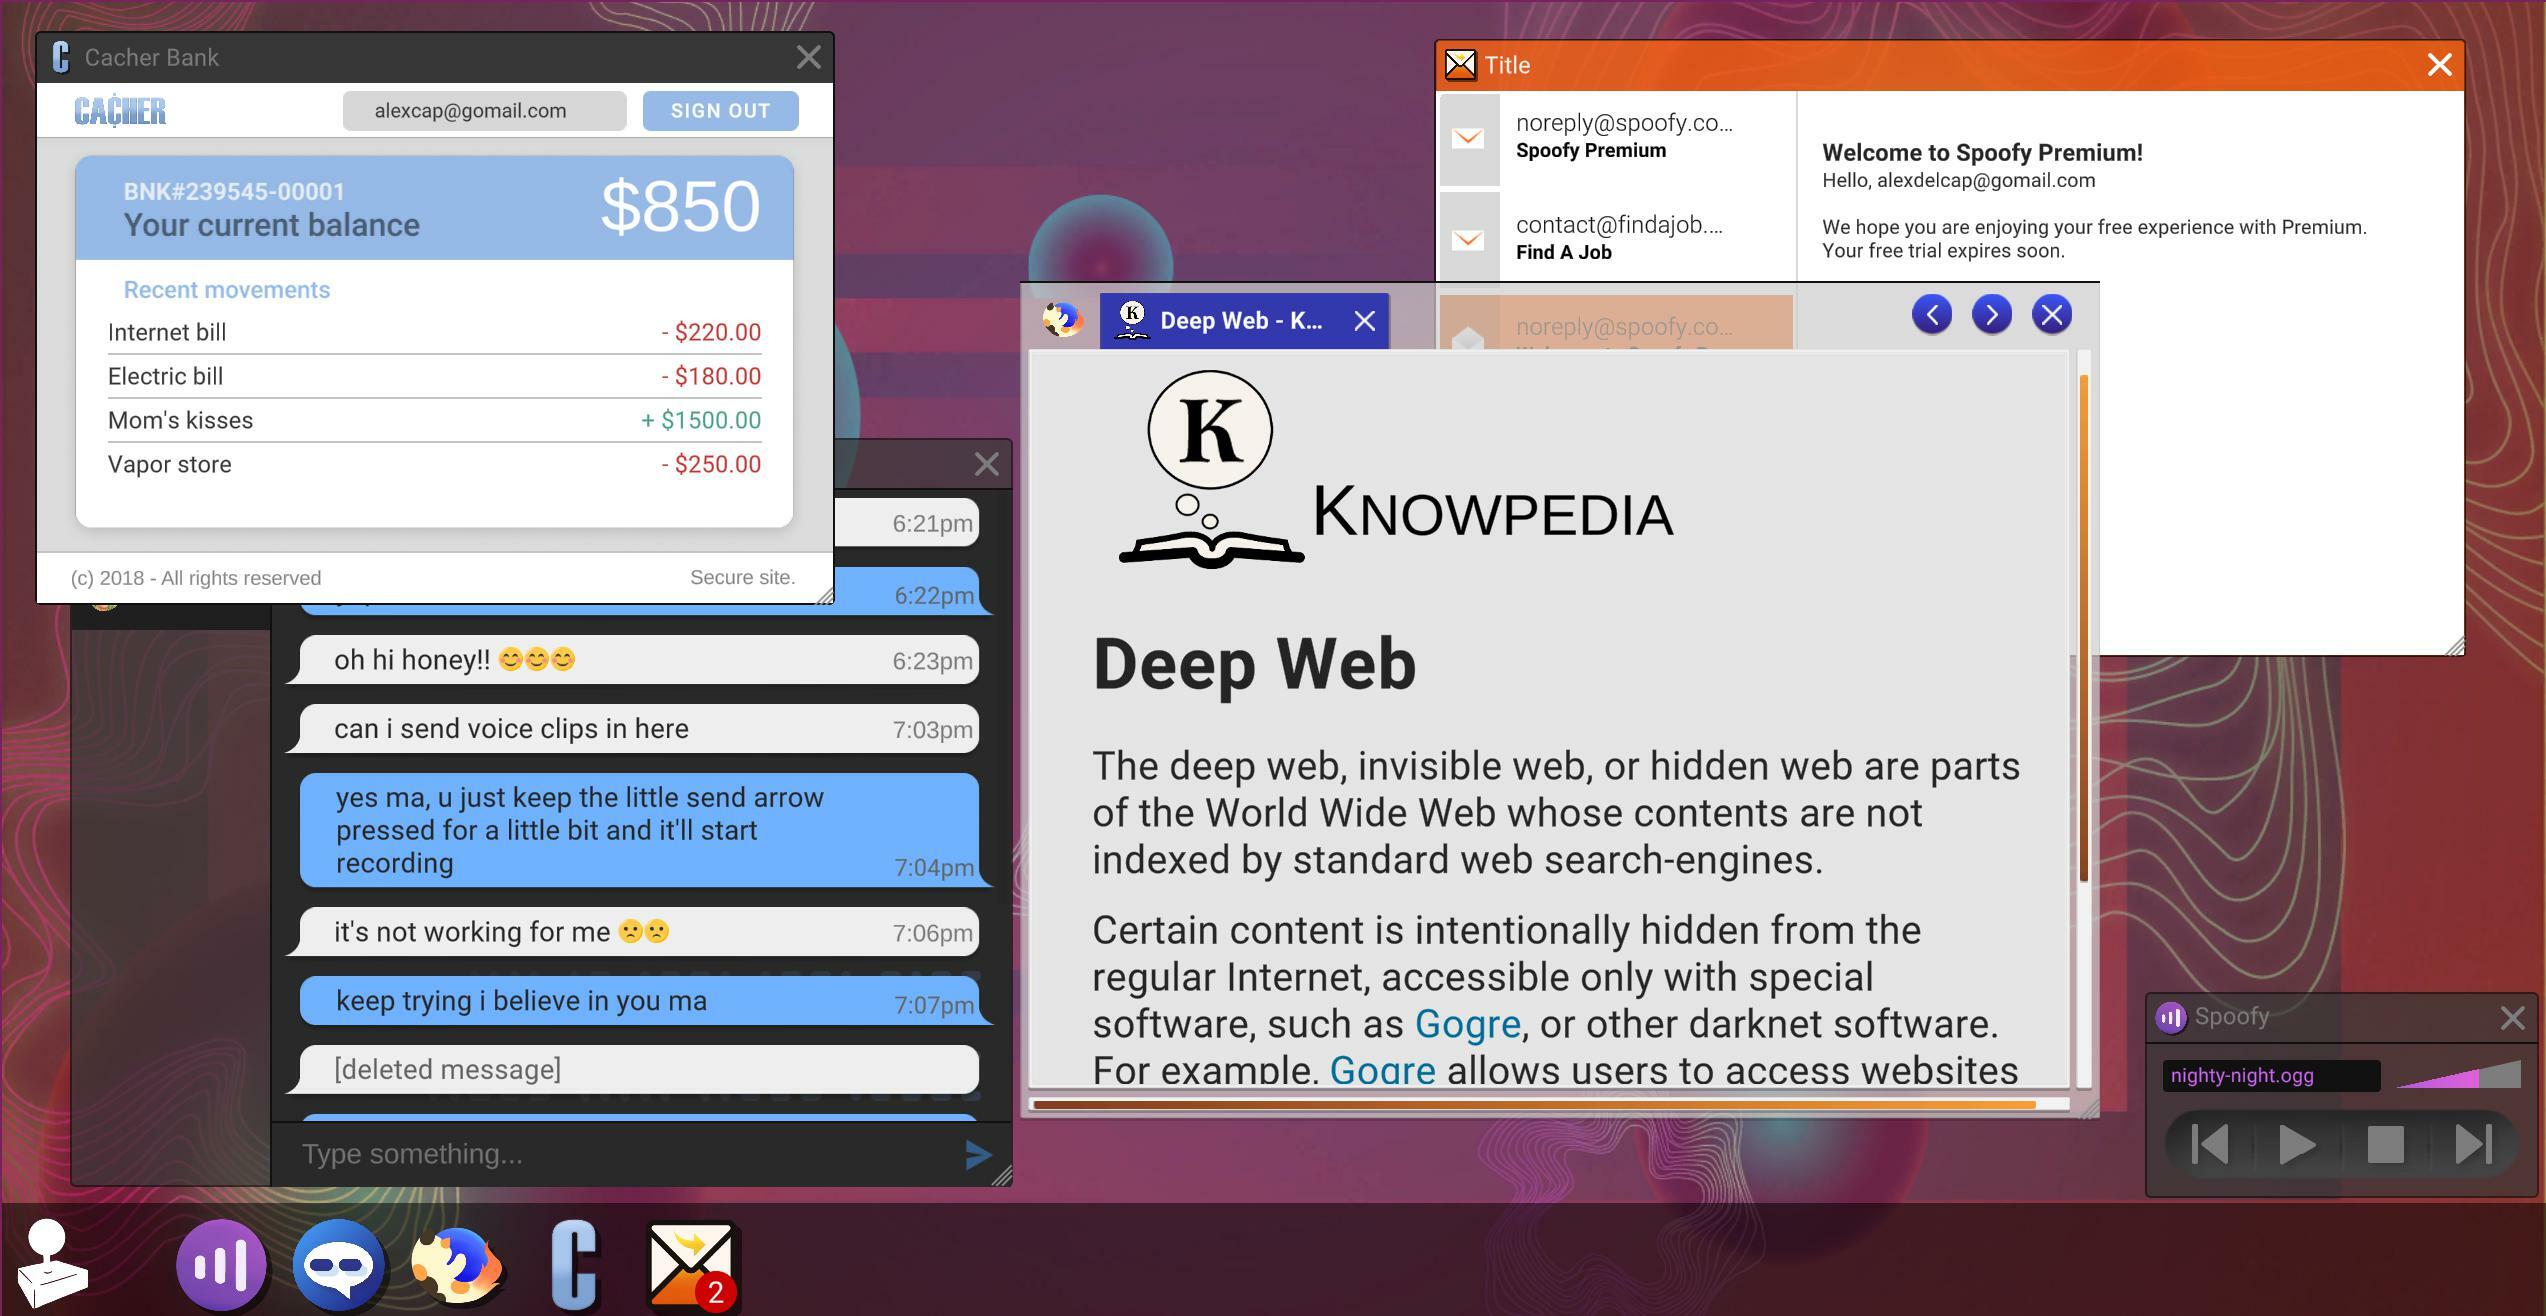Click the Knowpedia K logo image
Screen dimensions: 2546x1316
coord(1211,469)
